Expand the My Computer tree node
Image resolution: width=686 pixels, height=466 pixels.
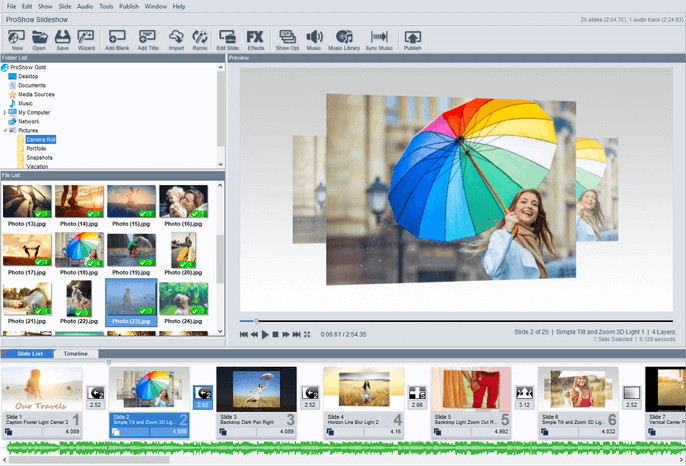(5, 112)
